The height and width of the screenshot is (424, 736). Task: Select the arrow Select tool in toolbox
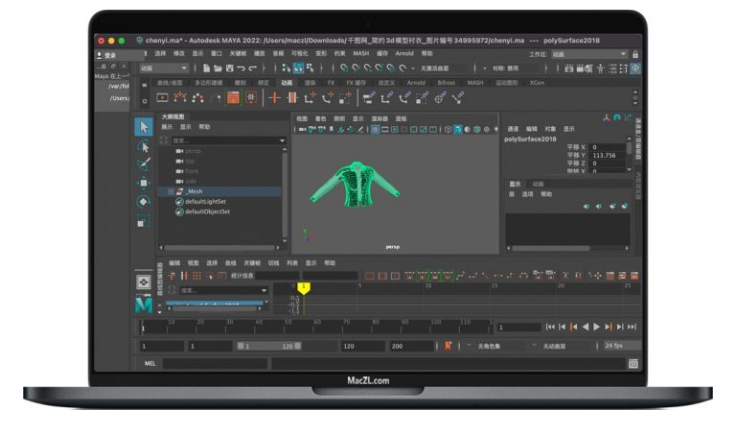144,127
